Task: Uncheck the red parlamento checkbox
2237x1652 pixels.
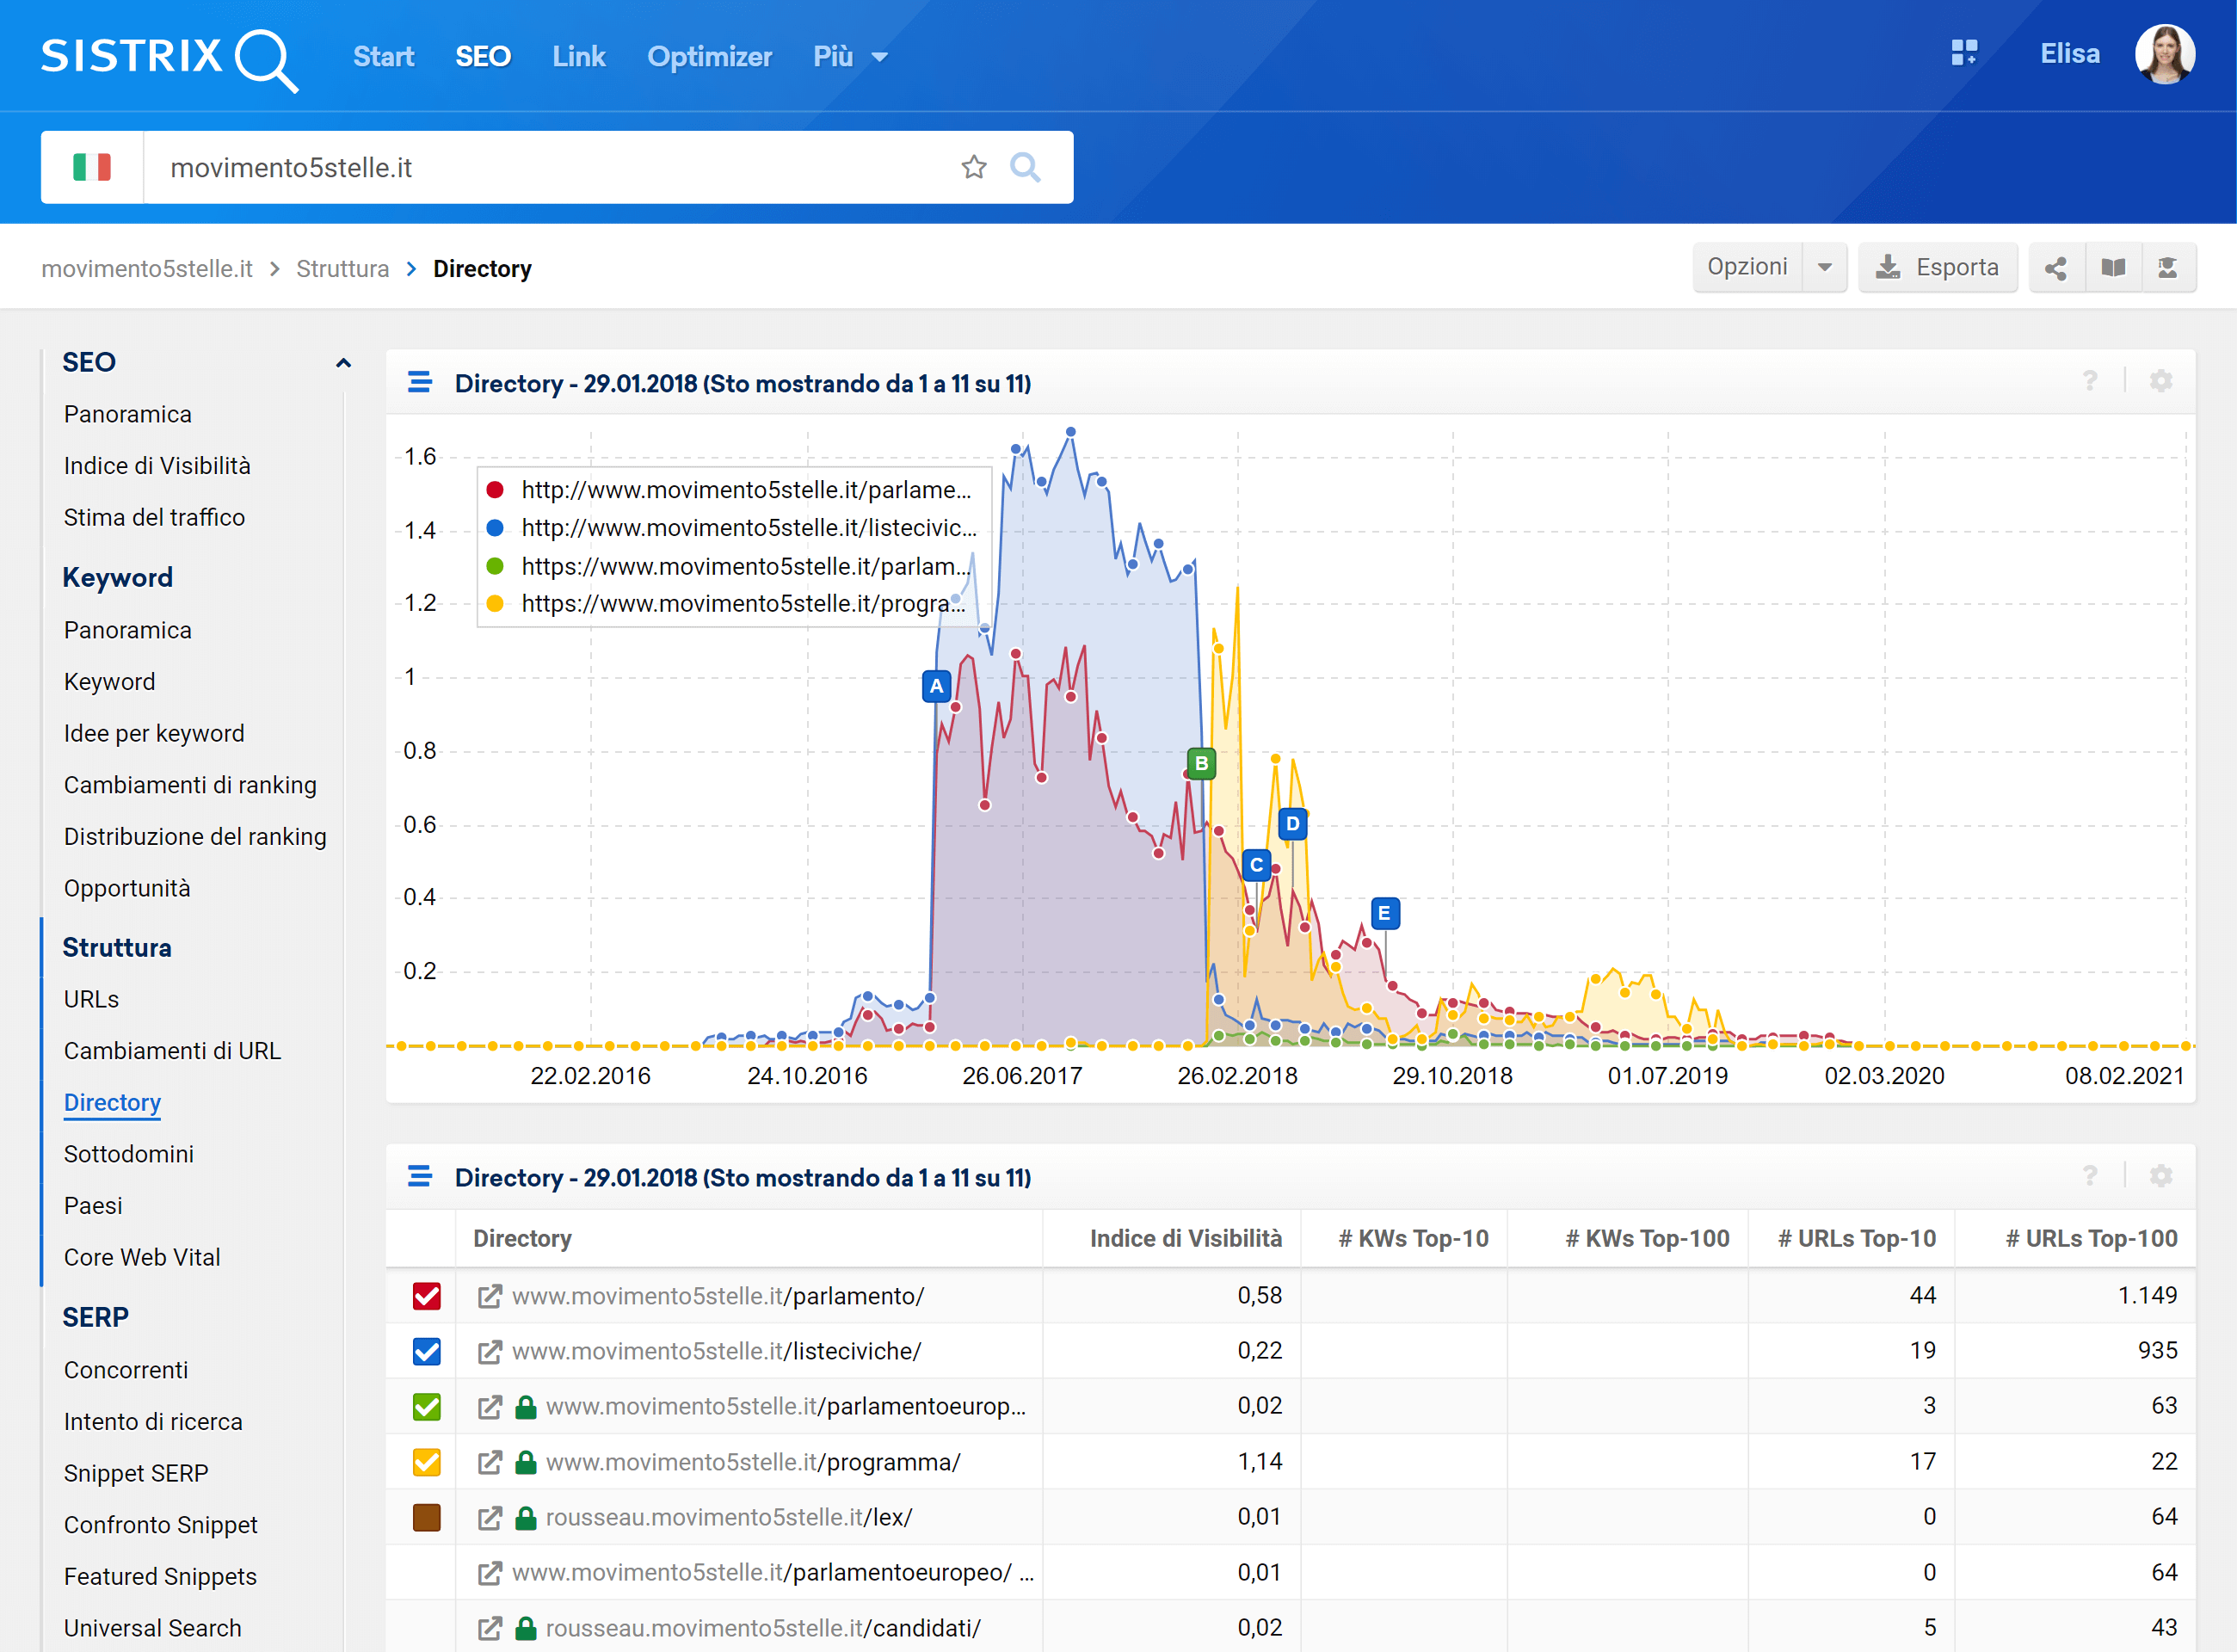Action: [x=427, y=1296]
